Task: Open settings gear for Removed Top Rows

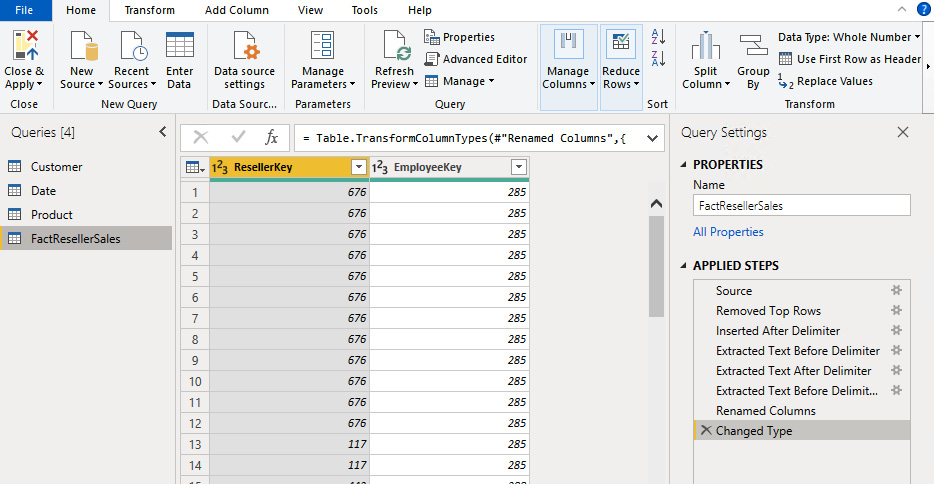Action: click(x=896, y=310)
